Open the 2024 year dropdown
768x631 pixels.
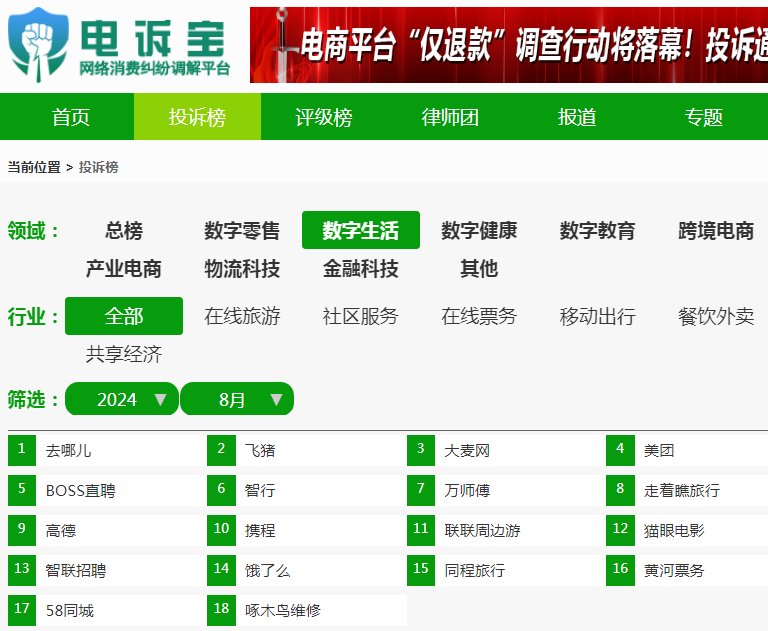point(122,399)
